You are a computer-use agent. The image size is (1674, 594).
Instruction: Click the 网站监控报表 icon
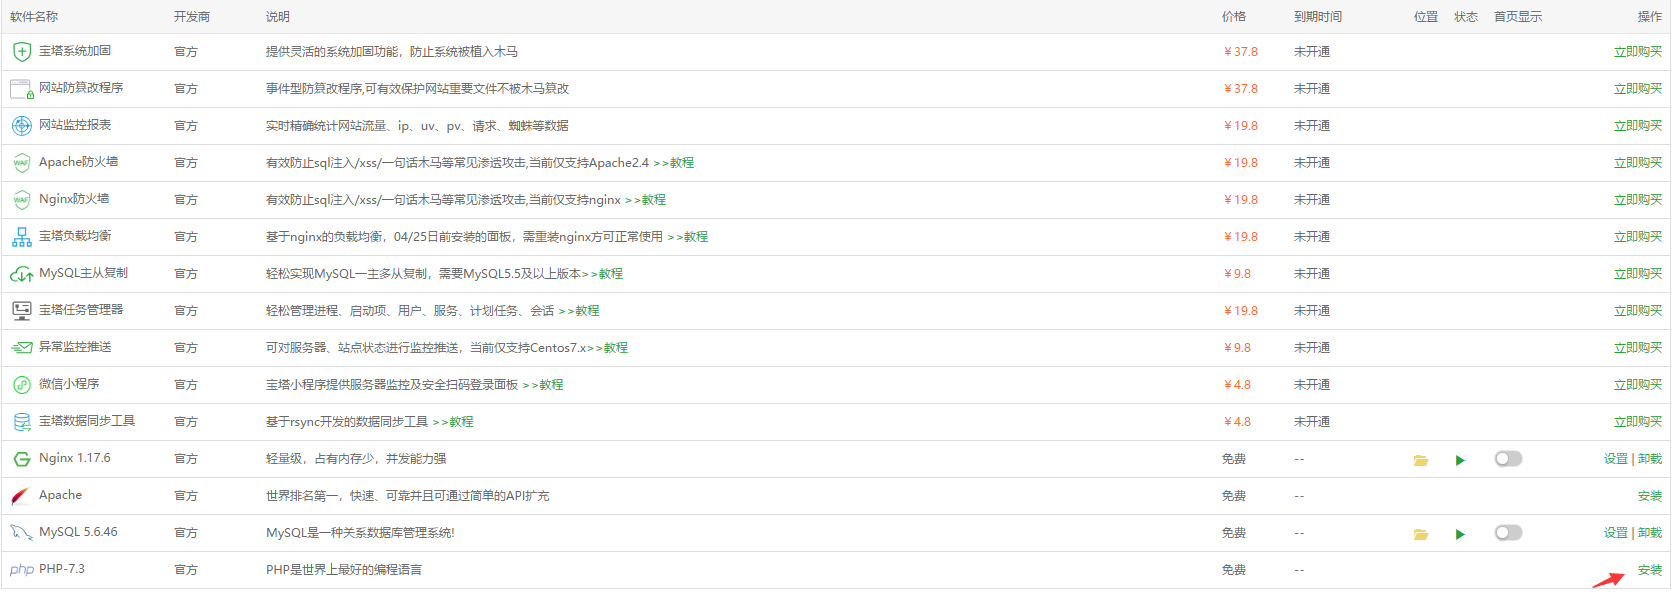21,126
